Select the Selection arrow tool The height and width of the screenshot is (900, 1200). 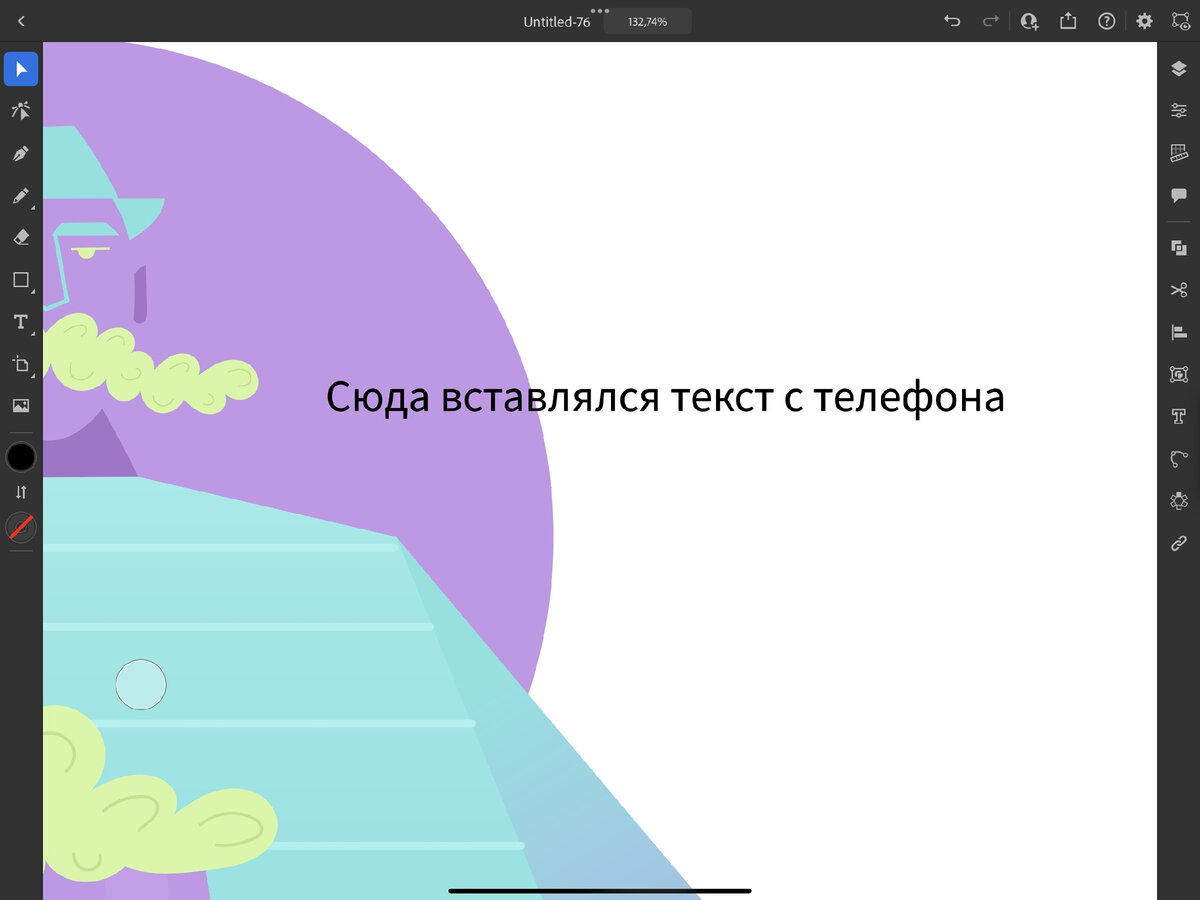pyautogui.click(x=21, y=69)
